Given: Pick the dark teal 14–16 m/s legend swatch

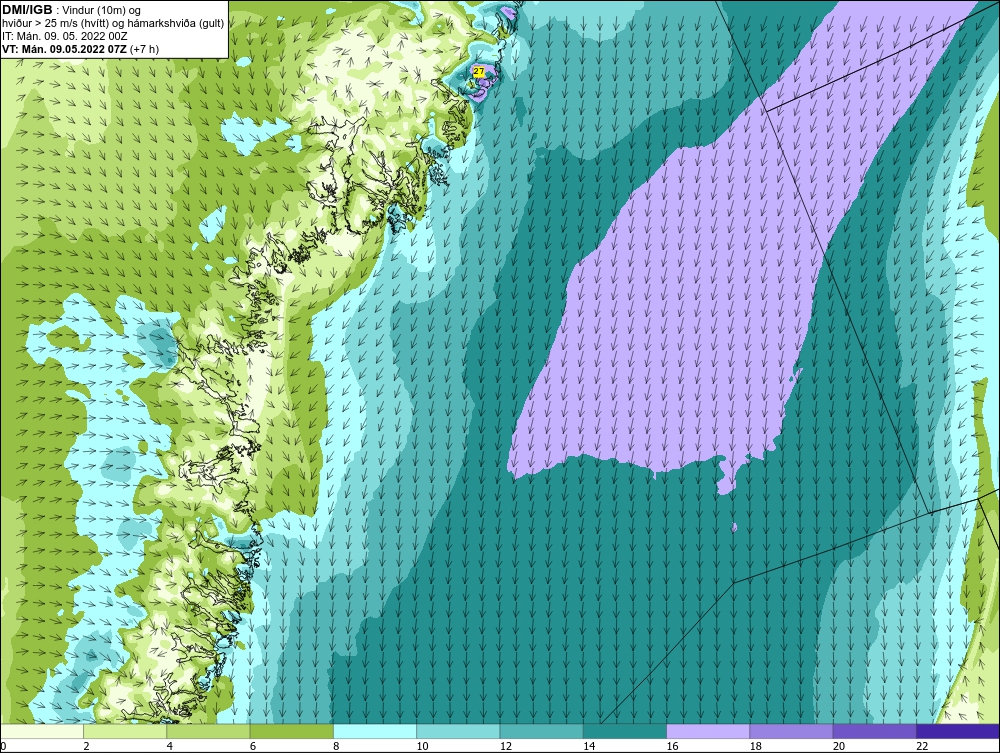Looking at the screenshot, I should click(x=625, y=731).
